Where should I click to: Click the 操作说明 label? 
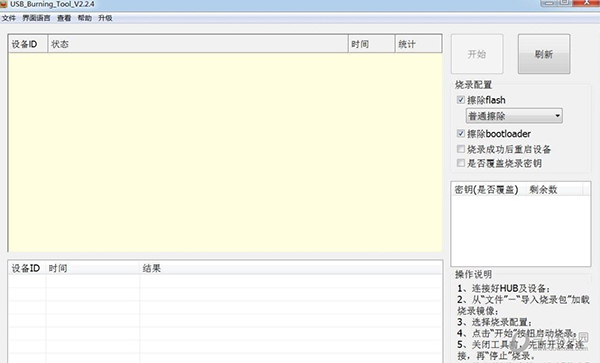pyautogui.click(x=473, y=274)
